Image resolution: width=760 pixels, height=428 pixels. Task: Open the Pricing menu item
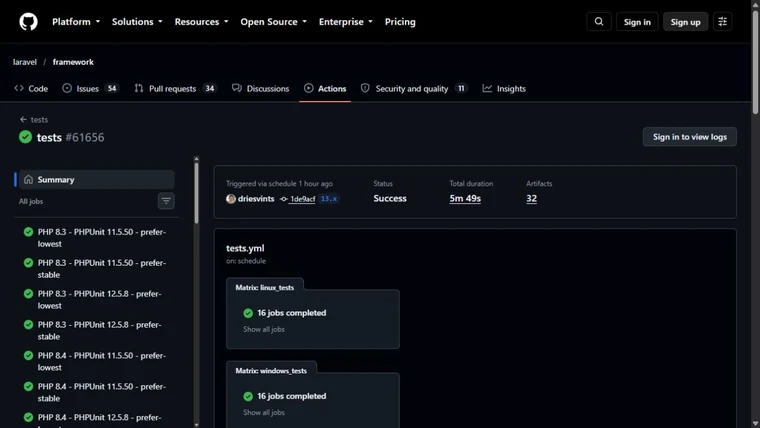[x=400, y=22]
